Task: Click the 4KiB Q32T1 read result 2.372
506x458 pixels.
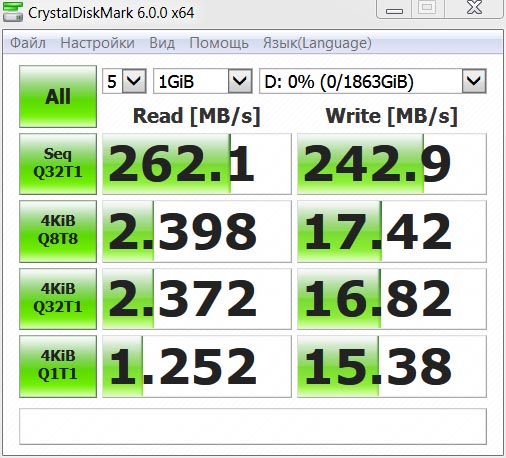Action: [197, 299]
